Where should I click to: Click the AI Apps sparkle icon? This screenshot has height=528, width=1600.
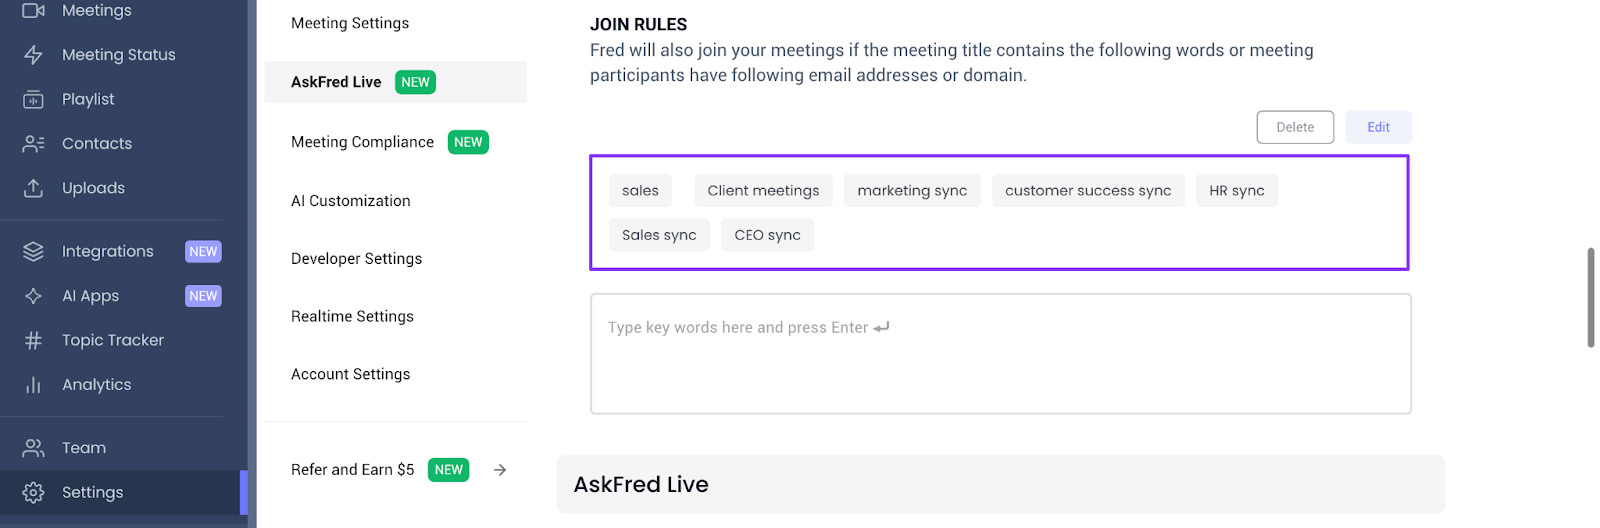(x=33, y=296)
